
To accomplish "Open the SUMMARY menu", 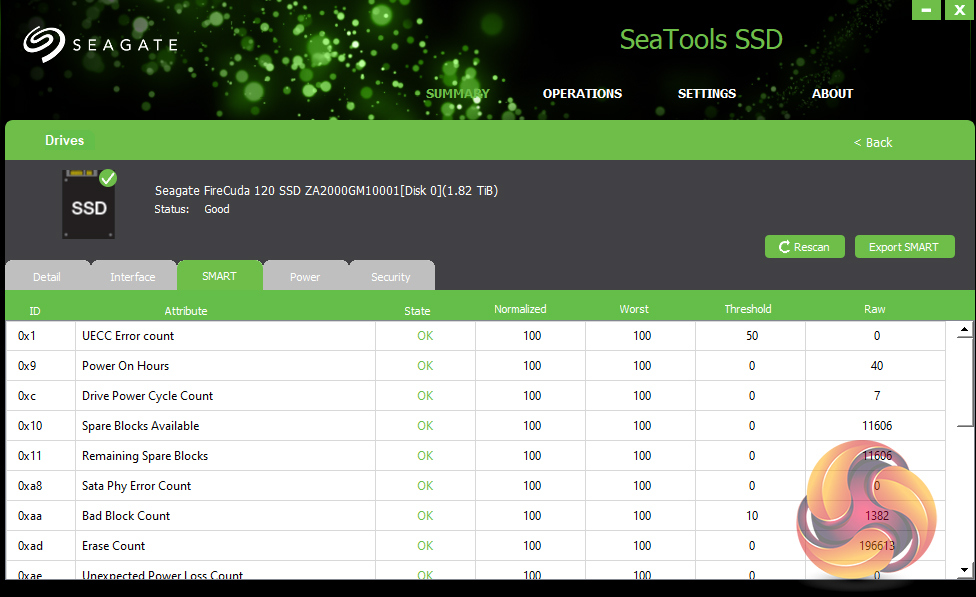I will [x=458, y=93].
